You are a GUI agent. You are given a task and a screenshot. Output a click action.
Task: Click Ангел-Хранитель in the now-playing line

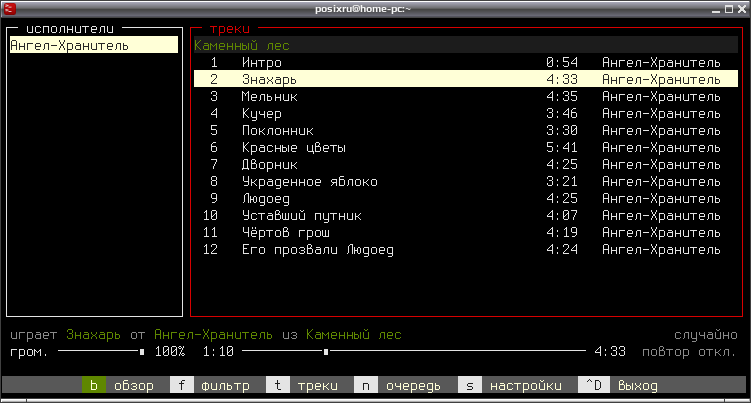point(213,334)
